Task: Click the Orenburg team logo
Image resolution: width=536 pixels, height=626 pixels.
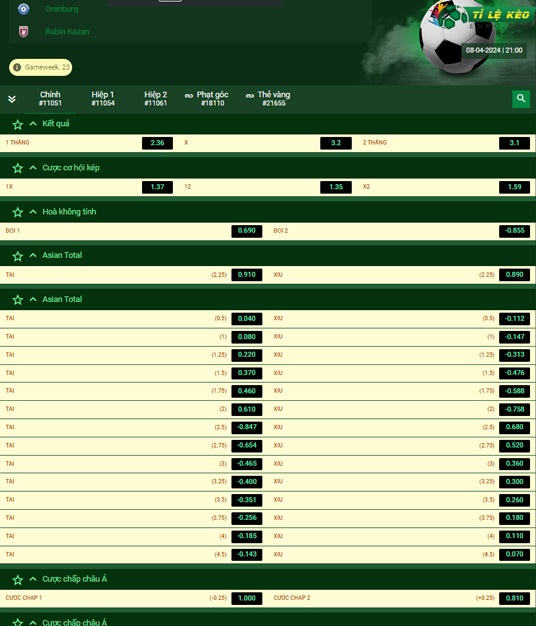Action: tap(24, 8)
